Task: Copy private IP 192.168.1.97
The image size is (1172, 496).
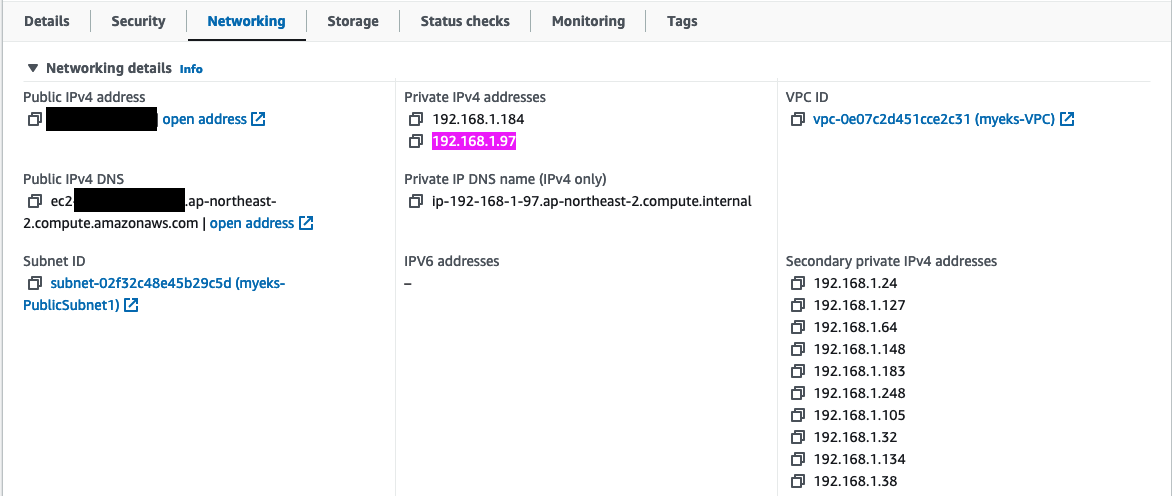Action: point(416,142)
